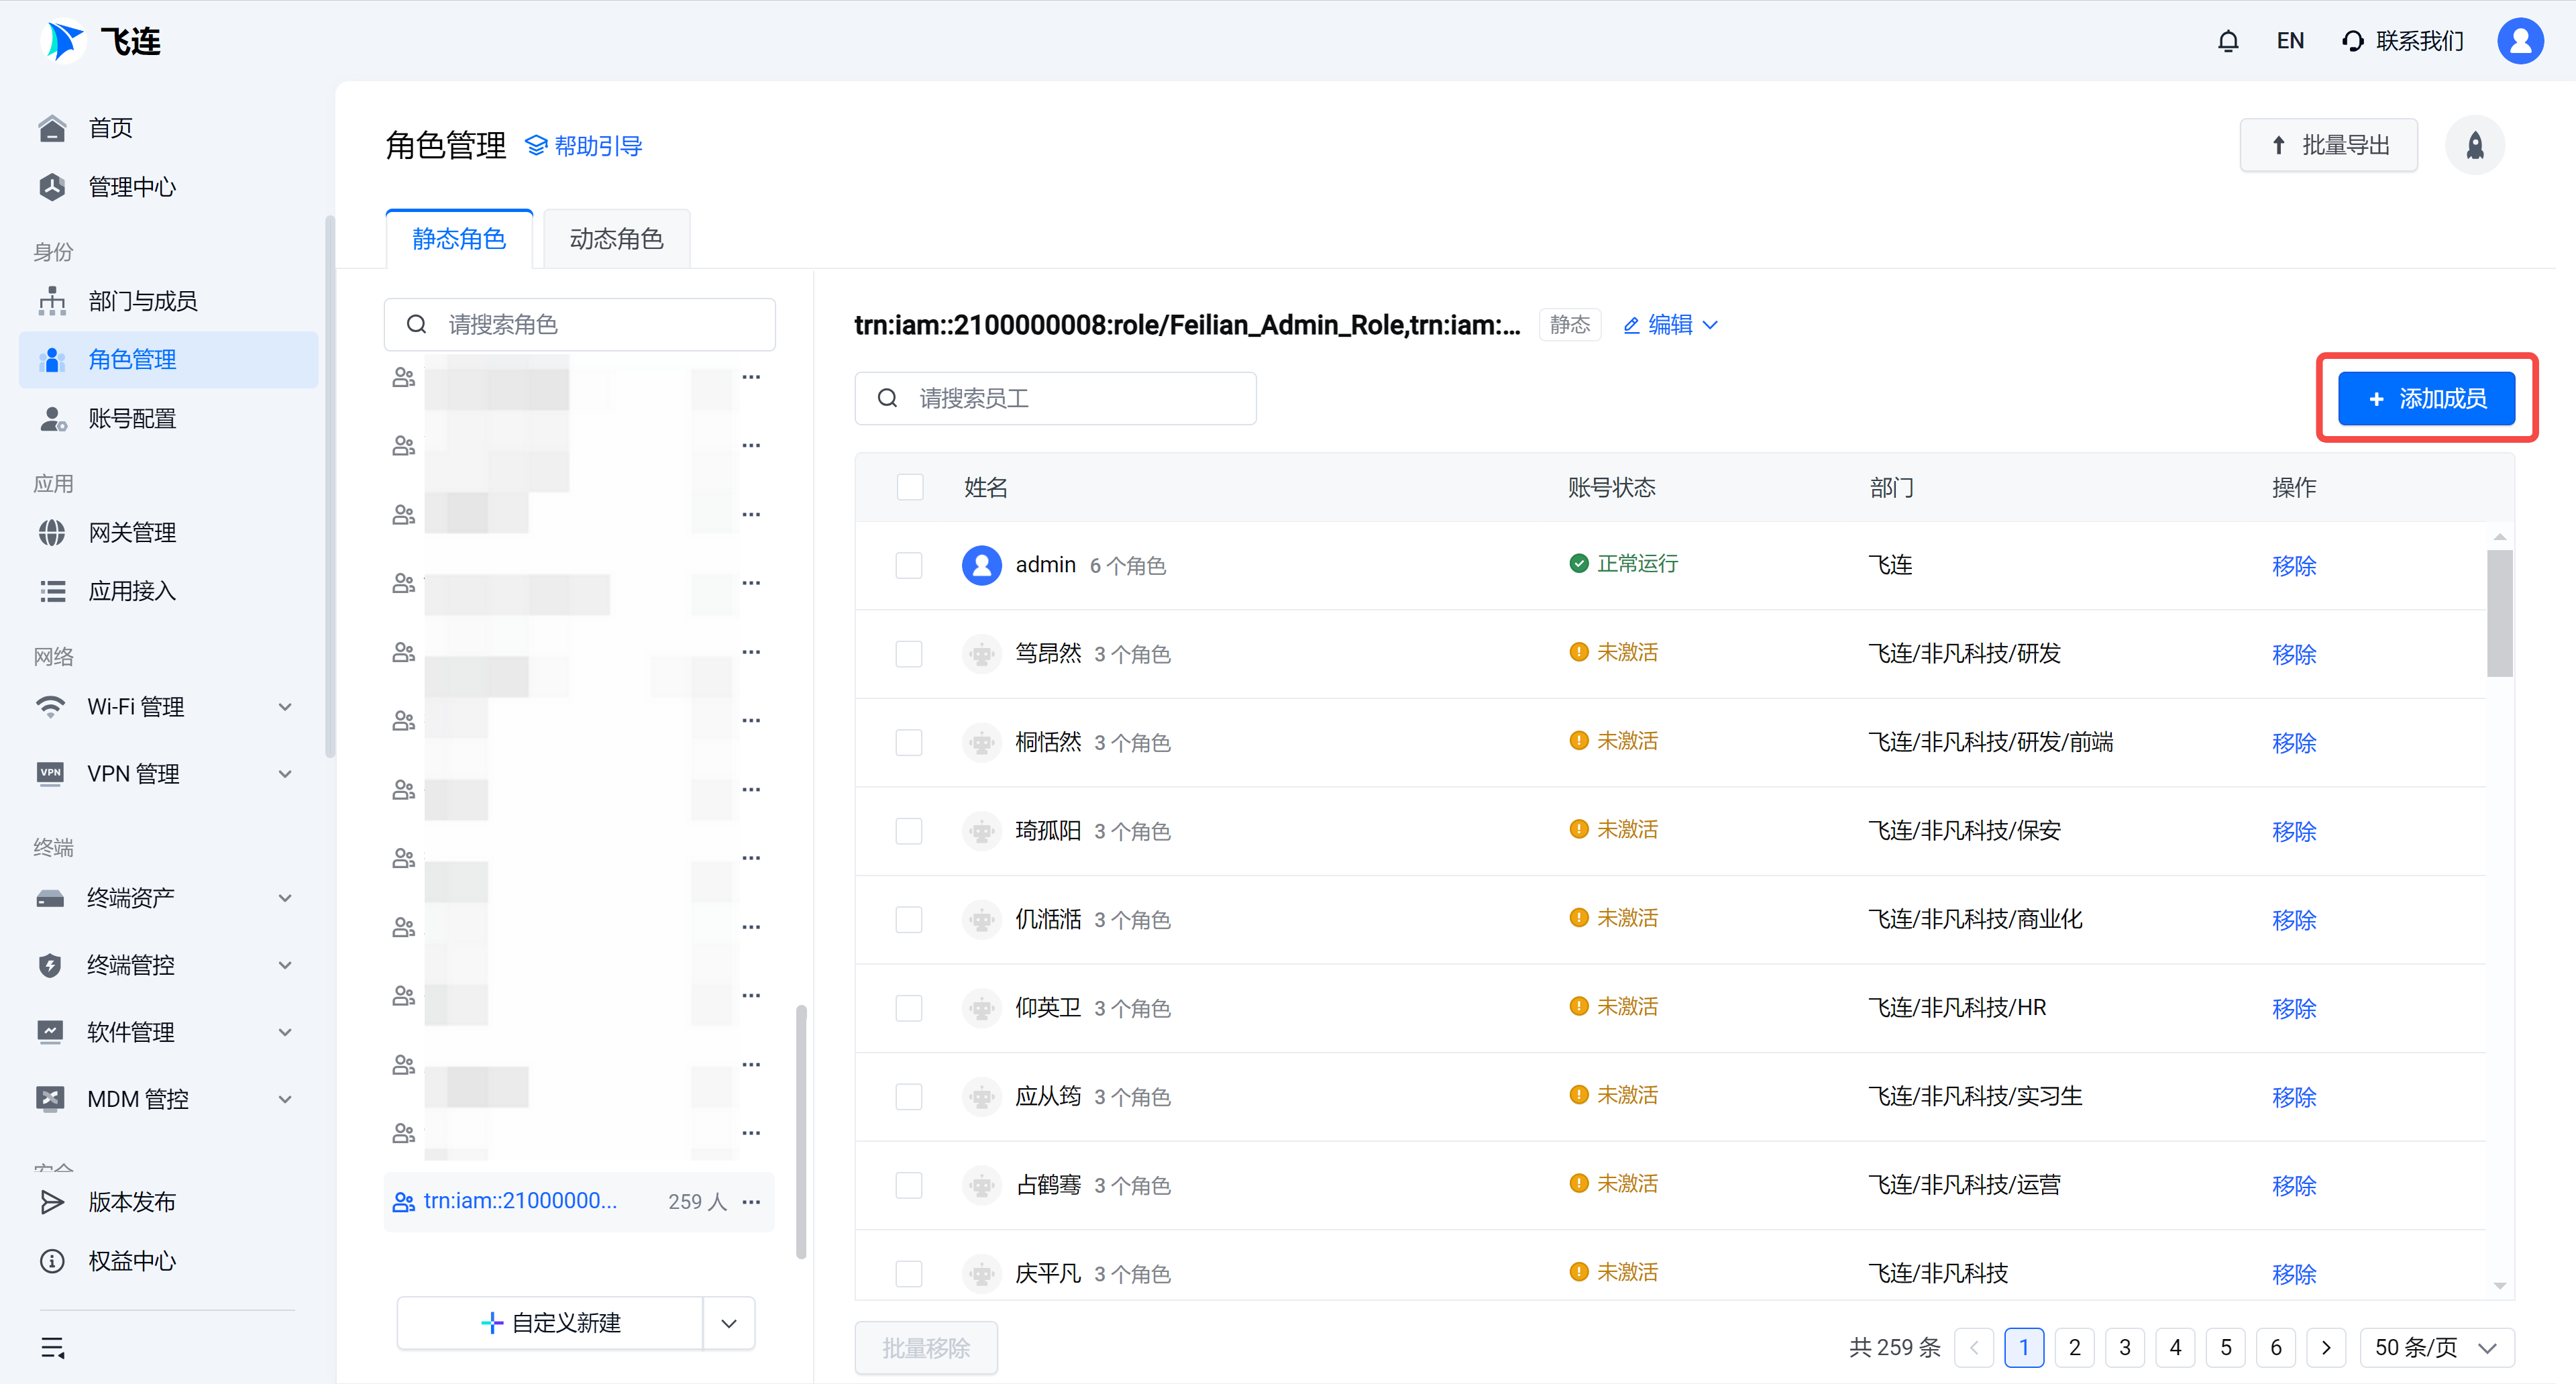Remove 桐恬然 via 移除 link
Viewport: 2576px width, 1384px height.
(x=2293, y=743)
